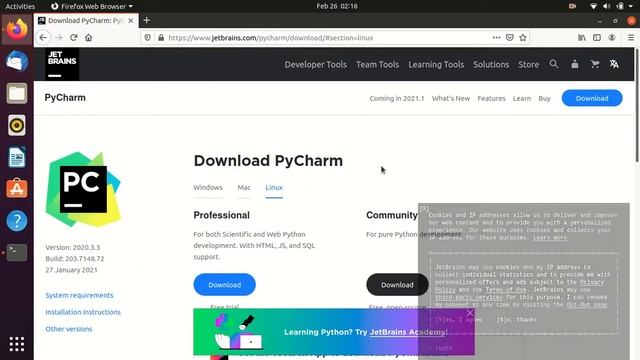Open the Help icon in dock
Viewport: 640px width, 360px height.
[17, 220]
